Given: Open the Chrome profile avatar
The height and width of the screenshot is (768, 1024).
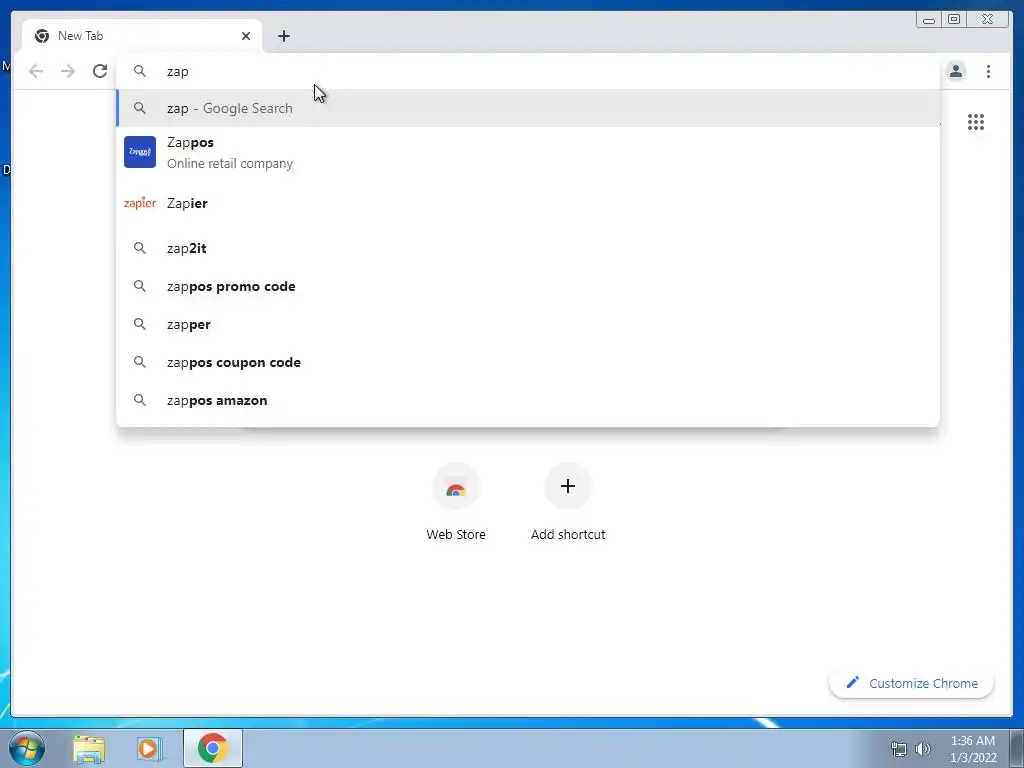Looking at the screenshot, I should coord(955,71).
